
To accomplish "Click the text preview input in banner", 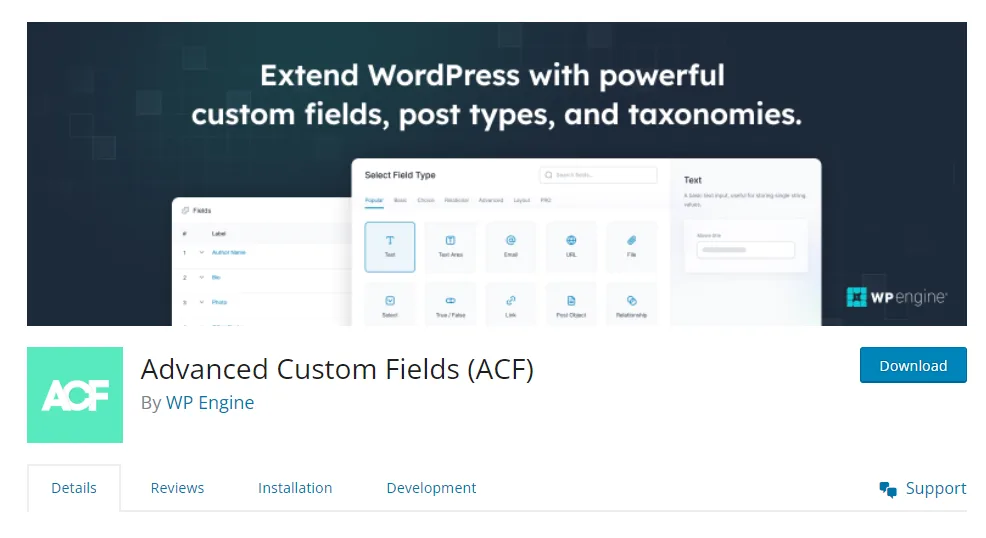I will [745, 250].
